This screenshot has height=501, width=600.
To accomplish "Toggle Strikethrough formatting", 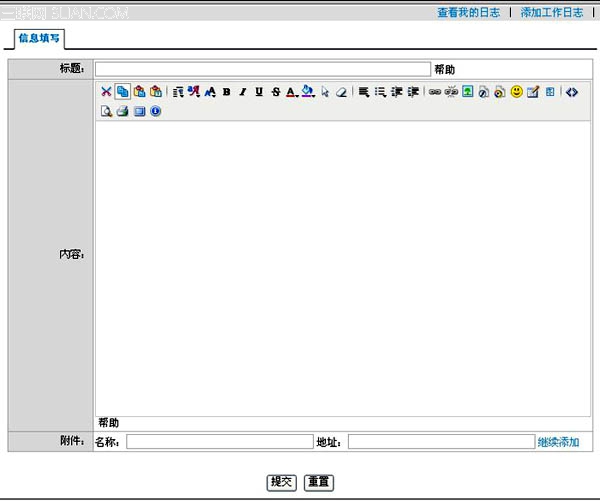I will click(x=276, y=92).
